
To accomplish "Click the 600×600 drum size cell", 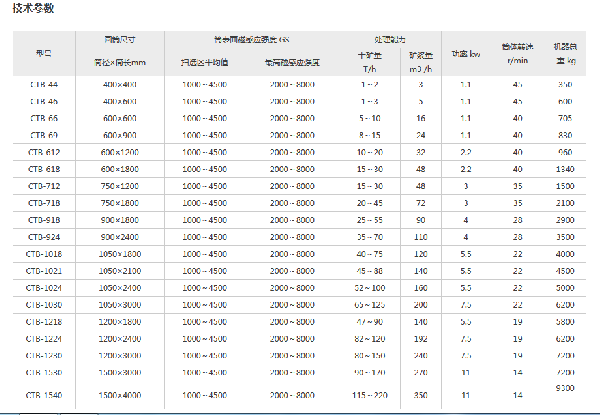I will tap(120, 118).
